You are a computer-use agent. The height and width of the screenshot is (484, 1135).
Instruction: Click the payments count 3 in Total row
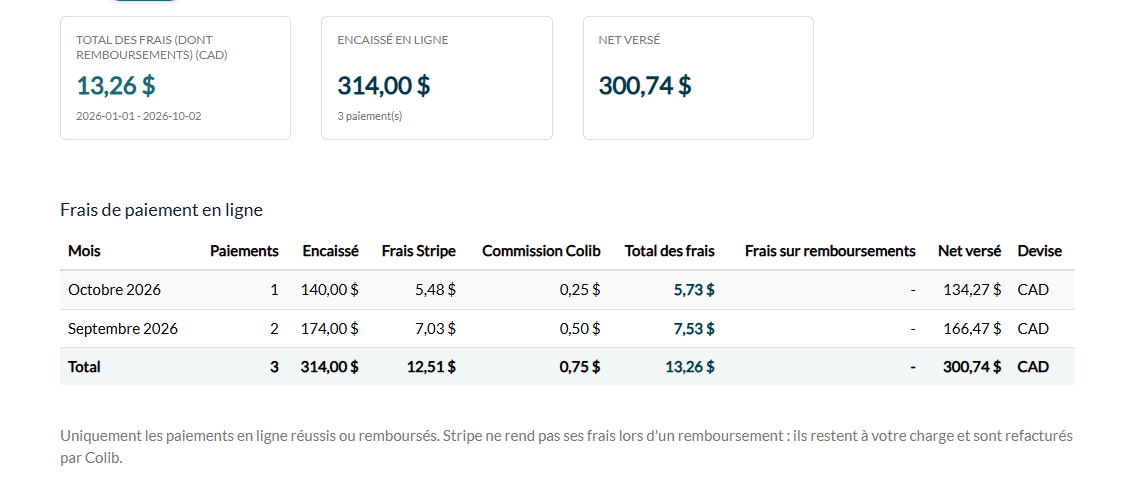point(274,367)
